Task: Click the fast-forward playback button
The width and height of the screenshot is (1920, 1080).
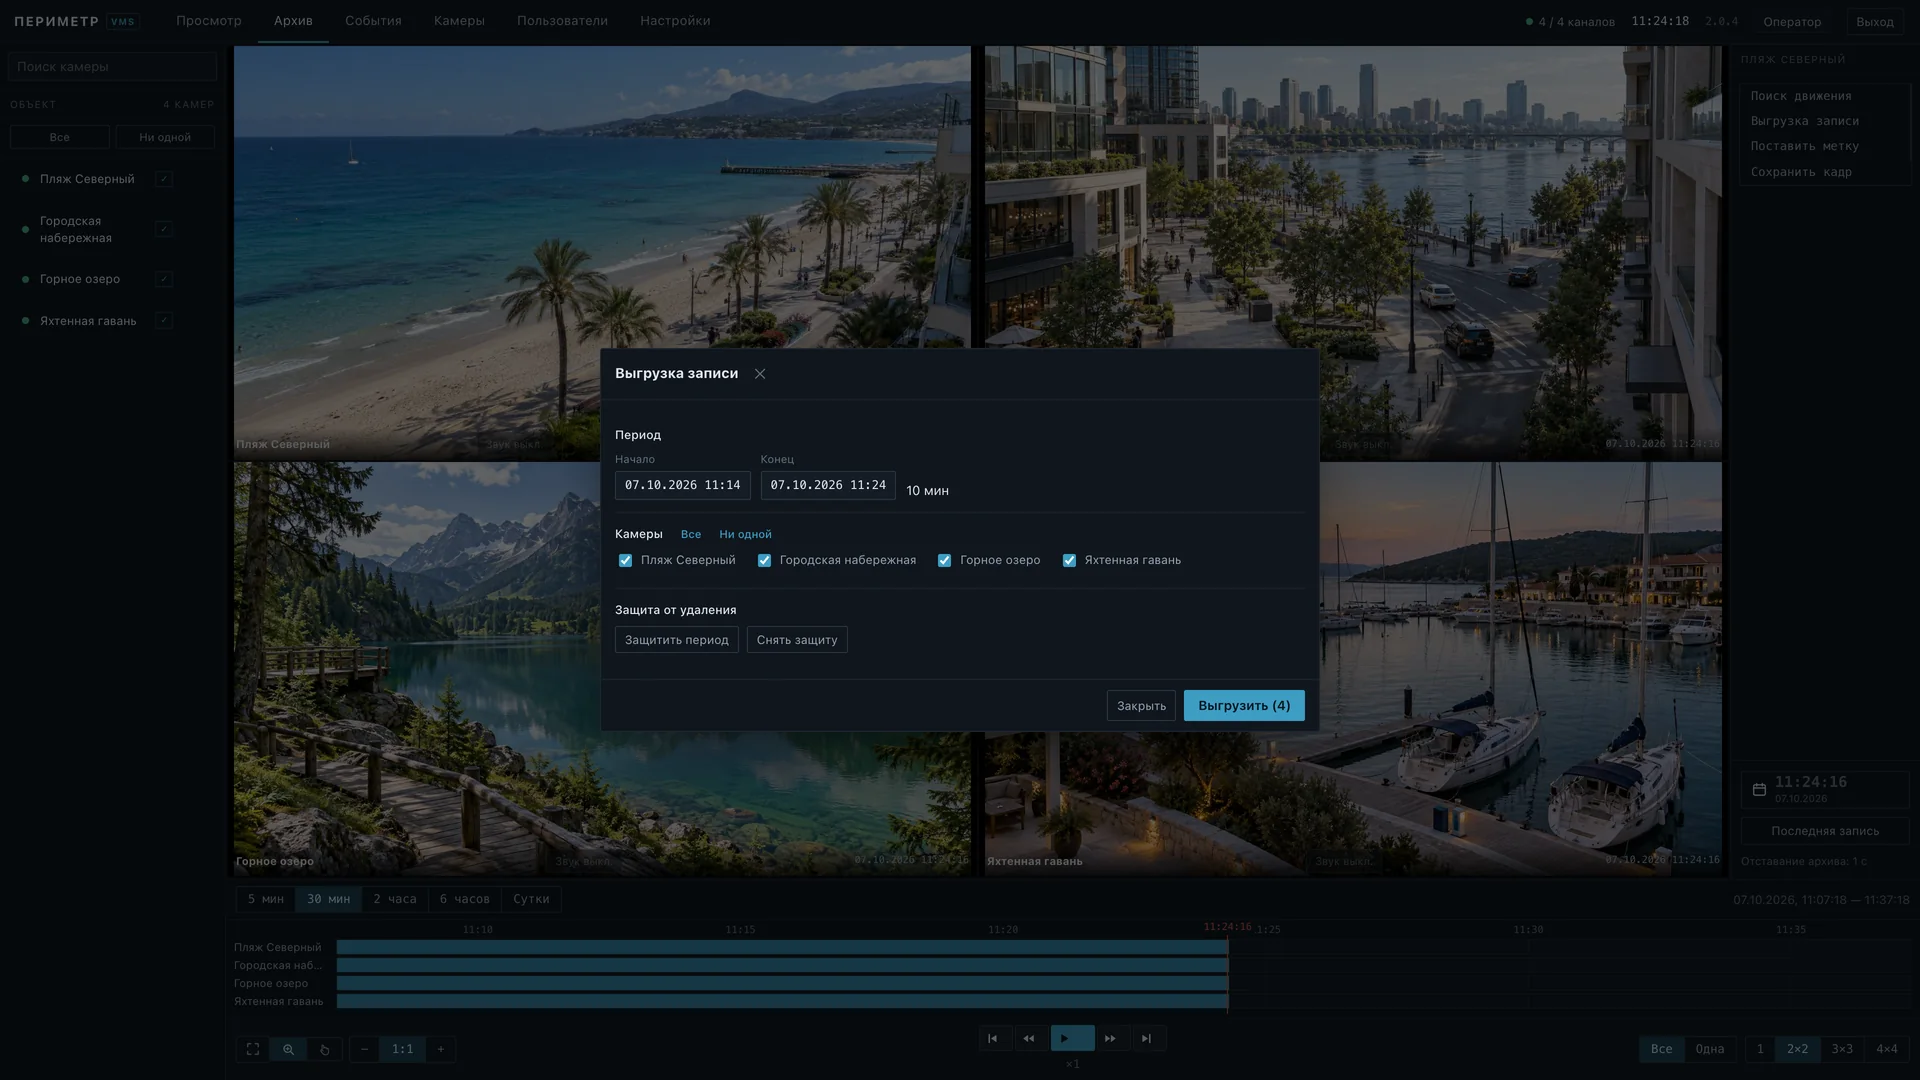Action: tap(1110, 1038)
